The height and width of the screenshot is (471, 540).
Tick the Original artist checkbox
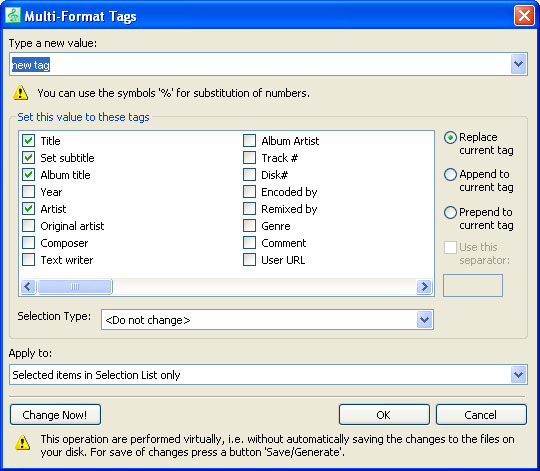pyautogui.click(x=29, y=226)
